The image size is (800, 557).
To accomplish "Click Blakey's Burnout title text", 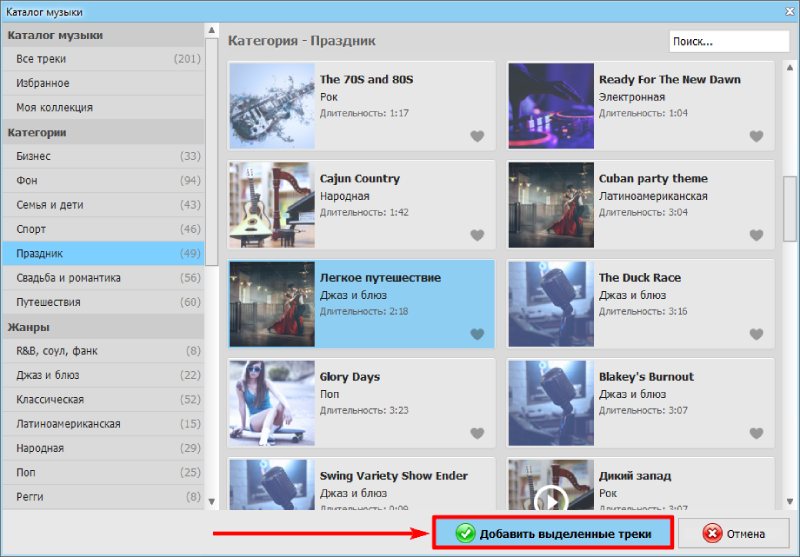I will click(646, 376).
